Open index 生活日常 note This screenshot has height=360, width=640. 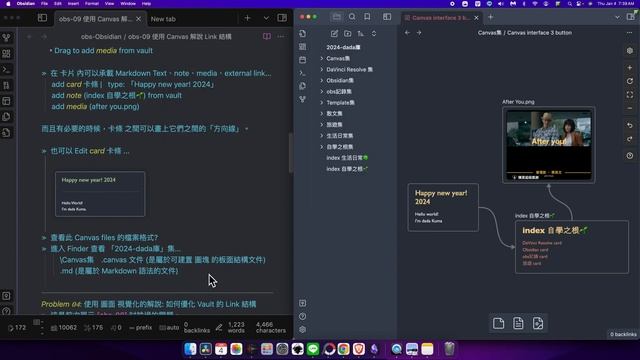click(347, 158)
